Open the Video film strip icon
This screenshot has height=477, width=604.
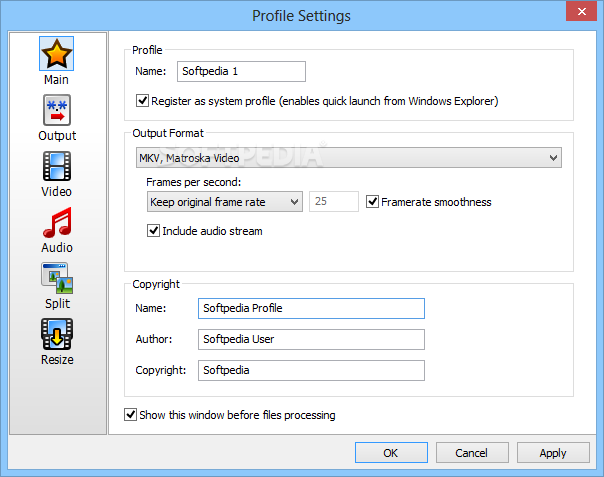coord(57,166)
